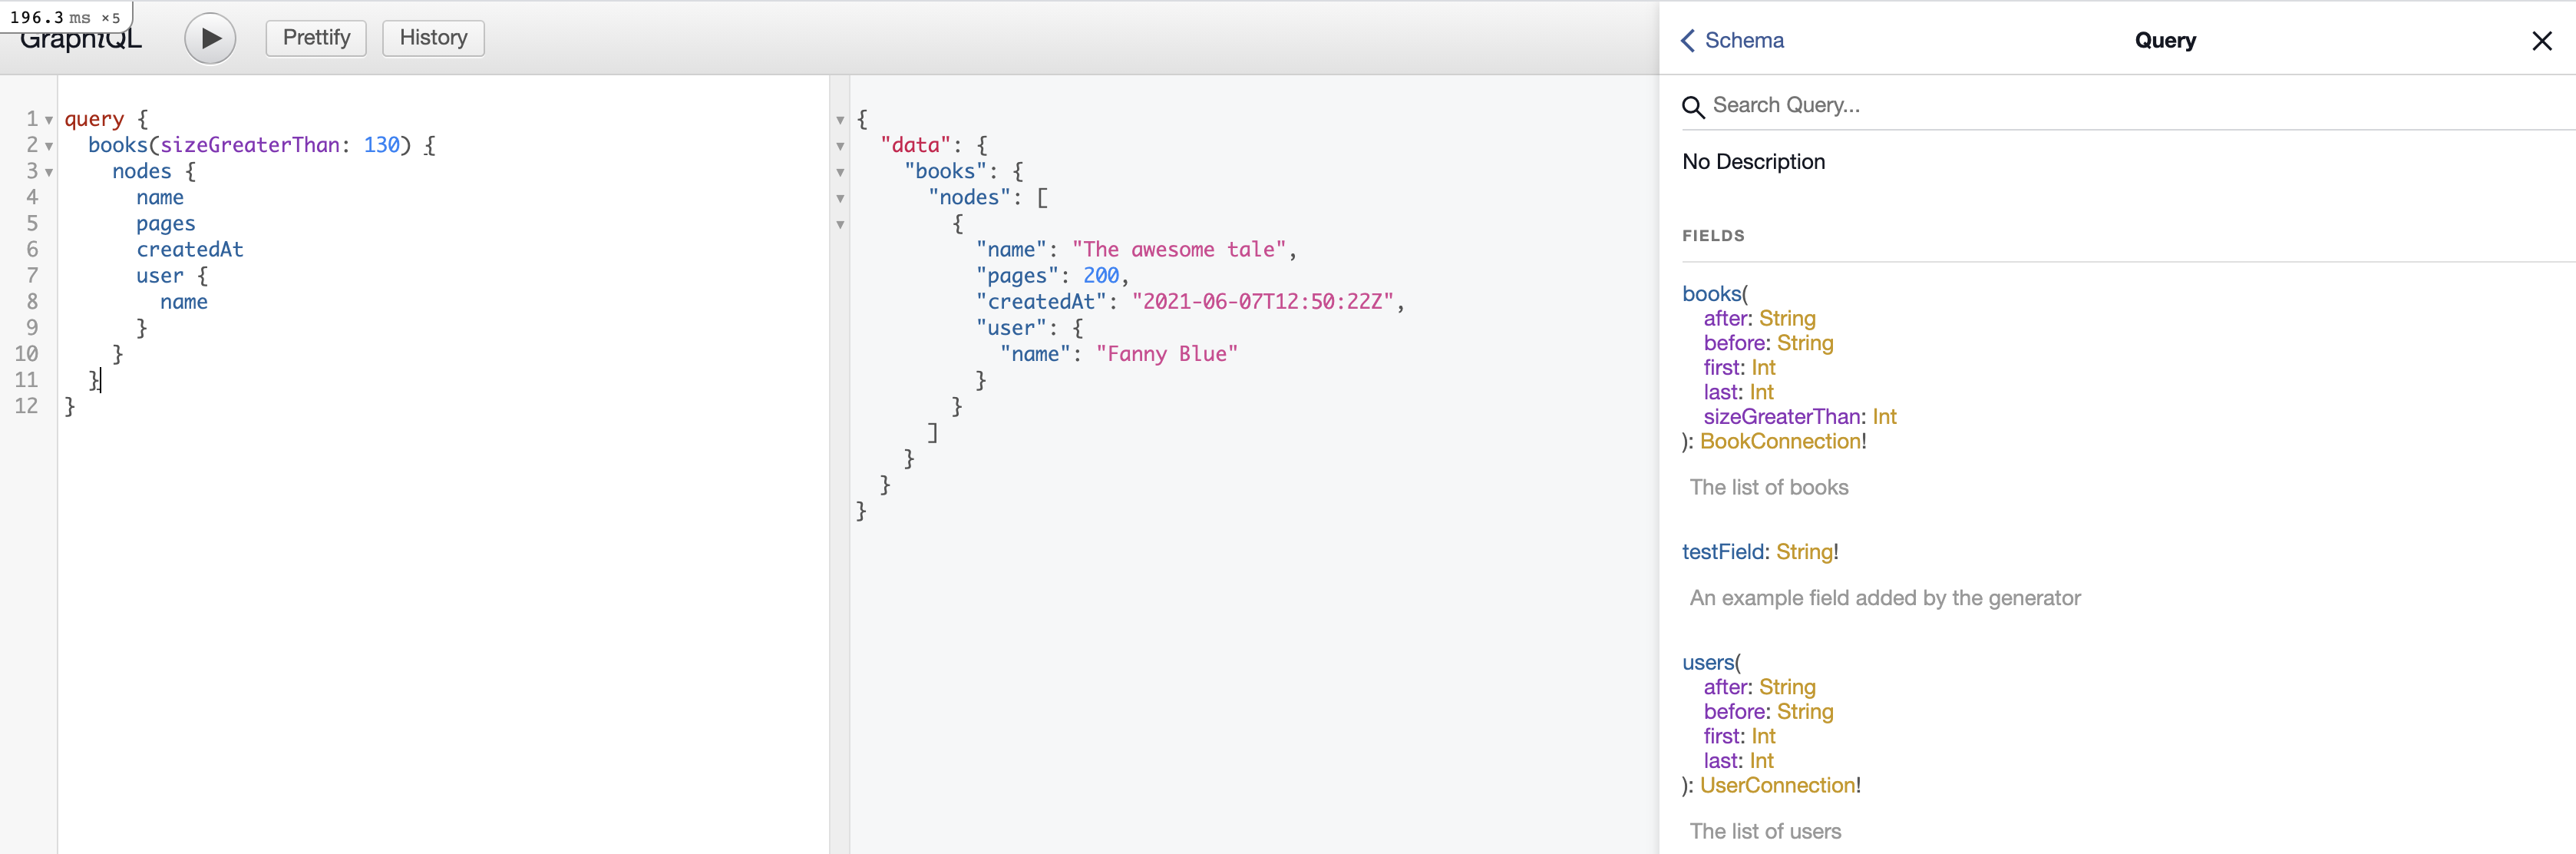The width and height of the screenshot is (2576, 854).
Task: Open the books field documentation
Action: click(1711, 294)
